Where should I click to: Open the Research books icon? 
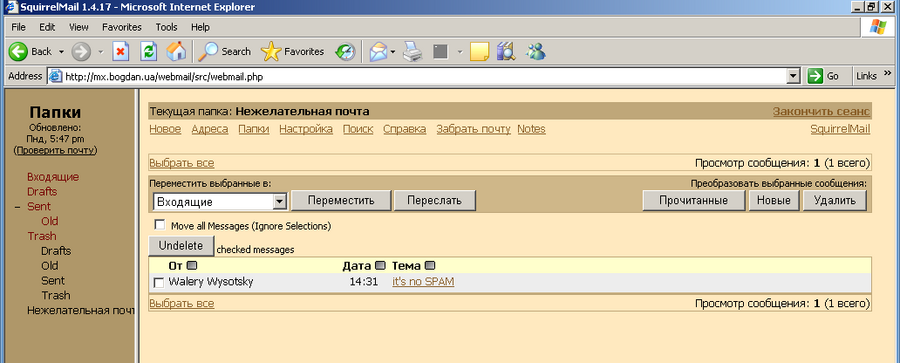pos(506,52)
